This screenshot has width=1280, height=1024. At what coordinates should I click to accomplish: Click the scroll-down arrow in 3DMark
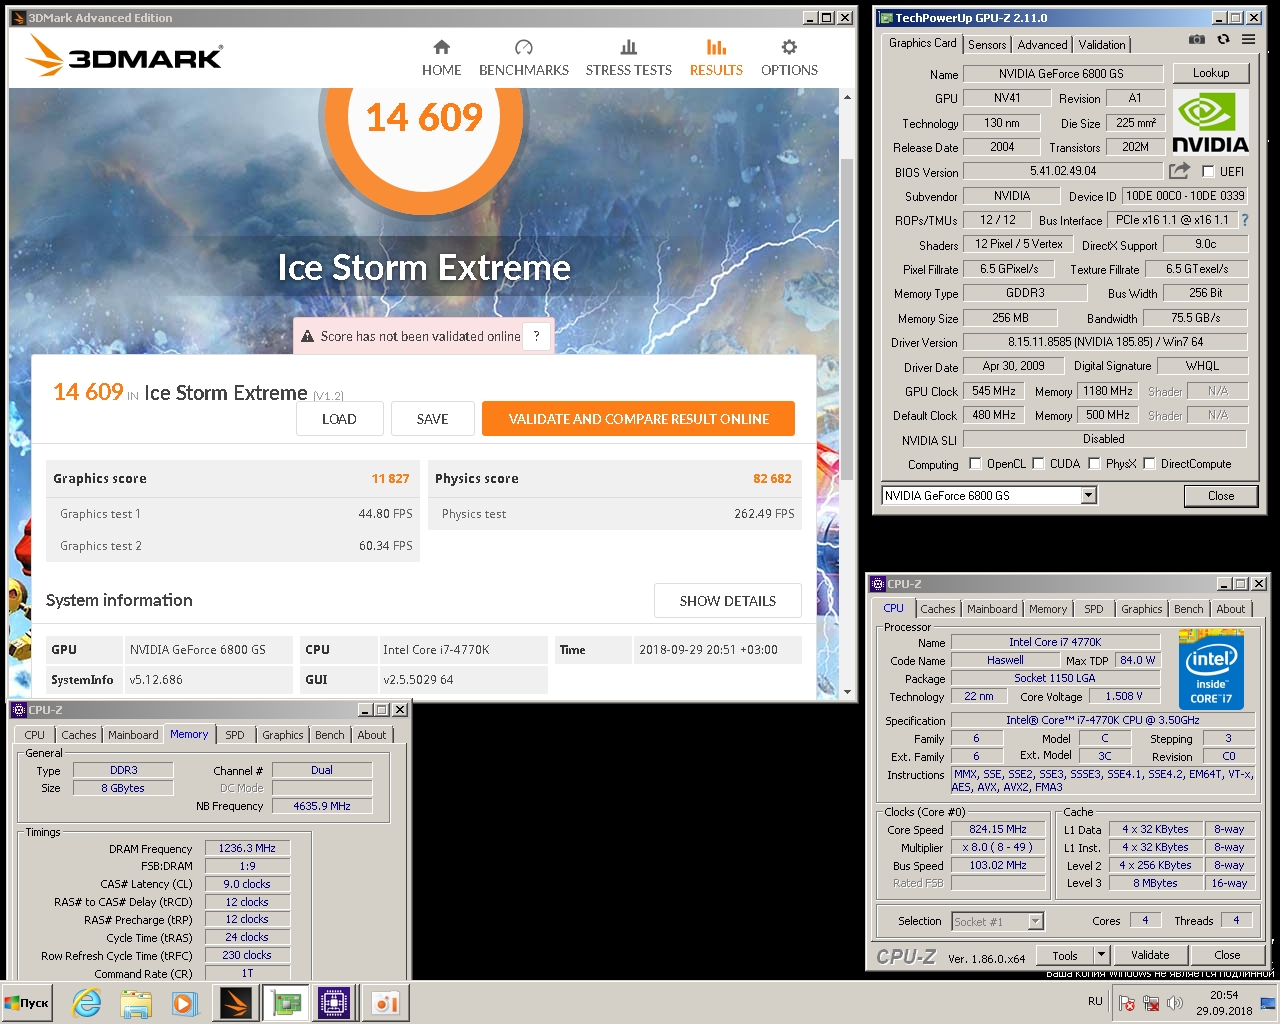tap(847, 692)
